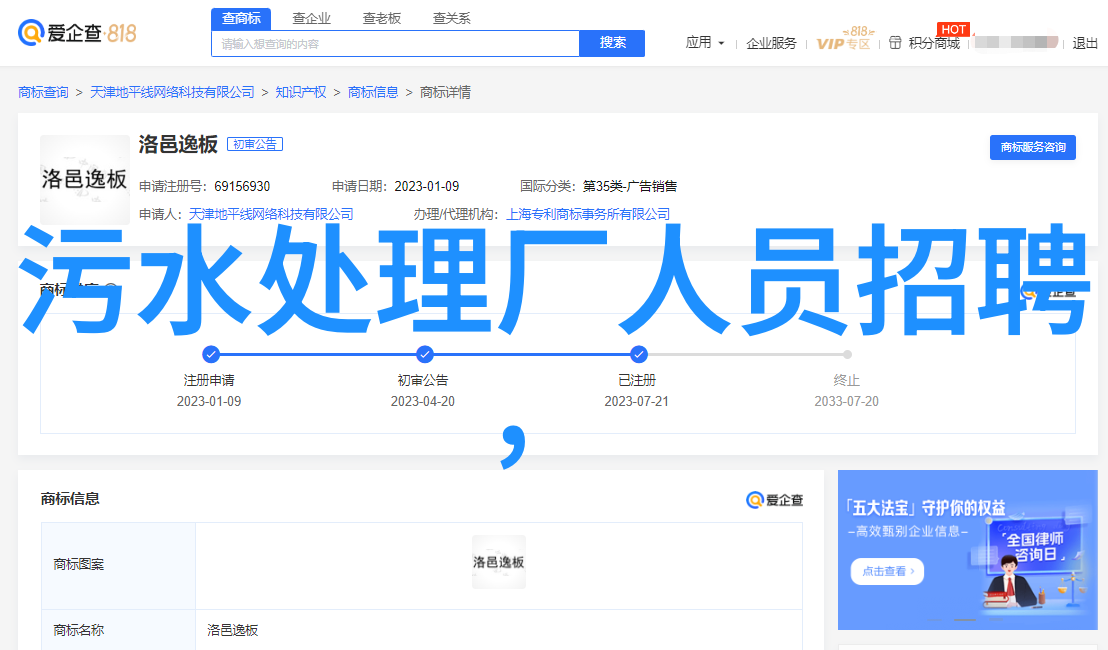Click the 洛邑逸板 value in the 商标名称 row
The height and width of the screenshot is (650, 1108).
232,630
